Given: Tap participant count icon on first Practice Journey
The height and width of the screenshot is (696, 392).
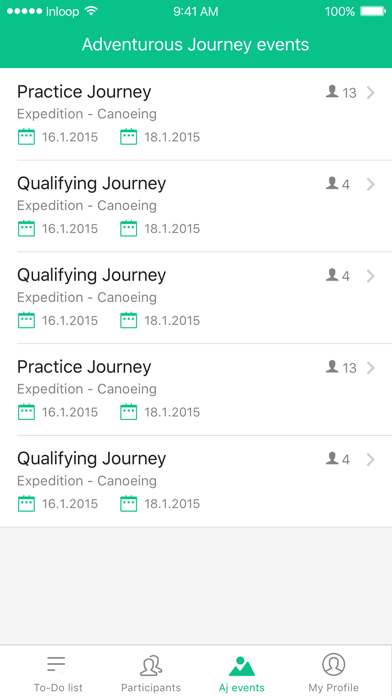Looking at the screenshot, I should [332, 92].
